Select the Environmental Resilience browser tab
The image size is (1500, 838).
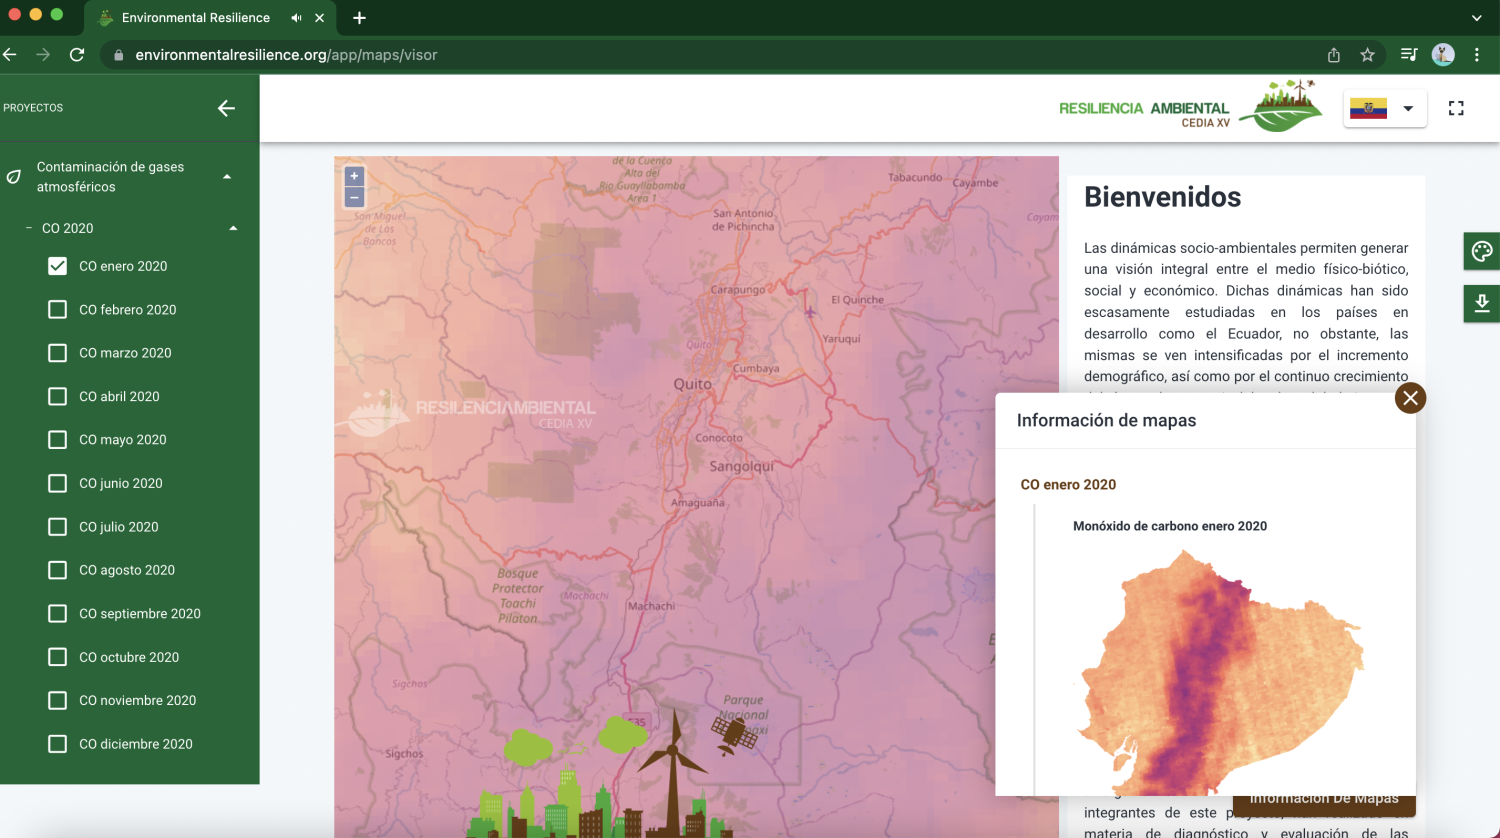pos(195,18)
